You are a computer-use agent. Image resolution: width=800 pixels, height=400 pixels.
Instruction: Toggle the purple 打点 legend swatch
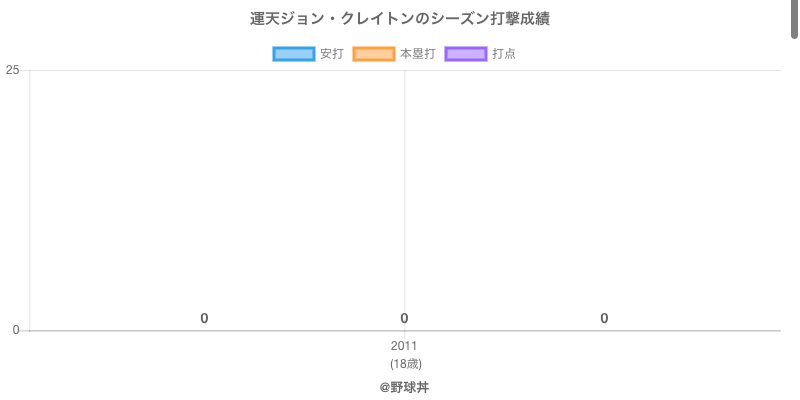pyautogui.click(x=465, y=54)
